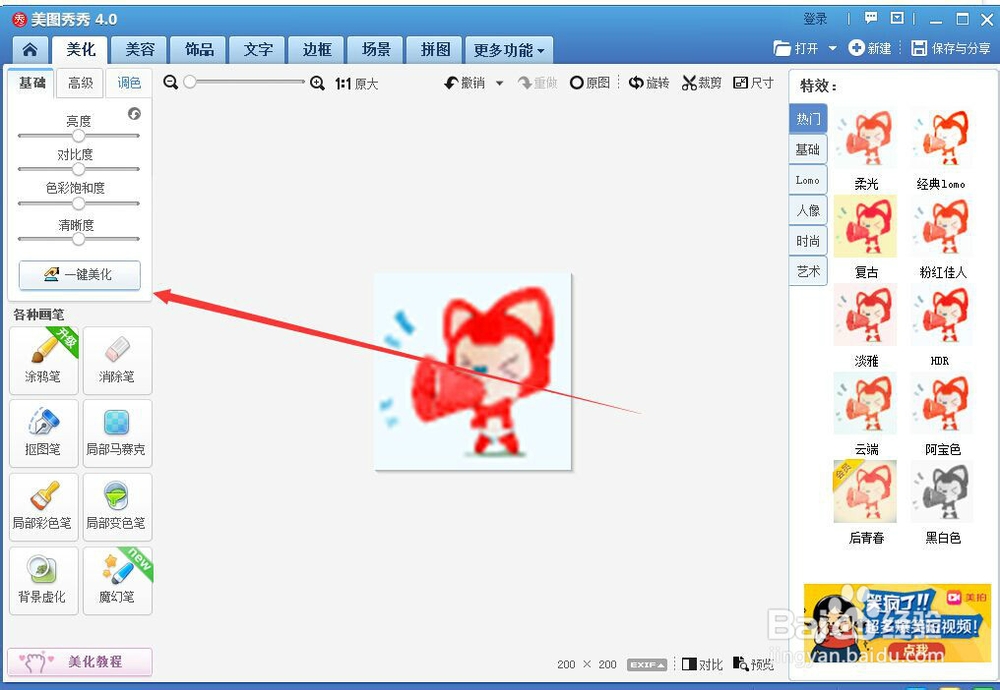Adjust the 对比度 contrast slider
Image resolution: width=1000 pixels, height=690 pixels.
click(78, 169)
